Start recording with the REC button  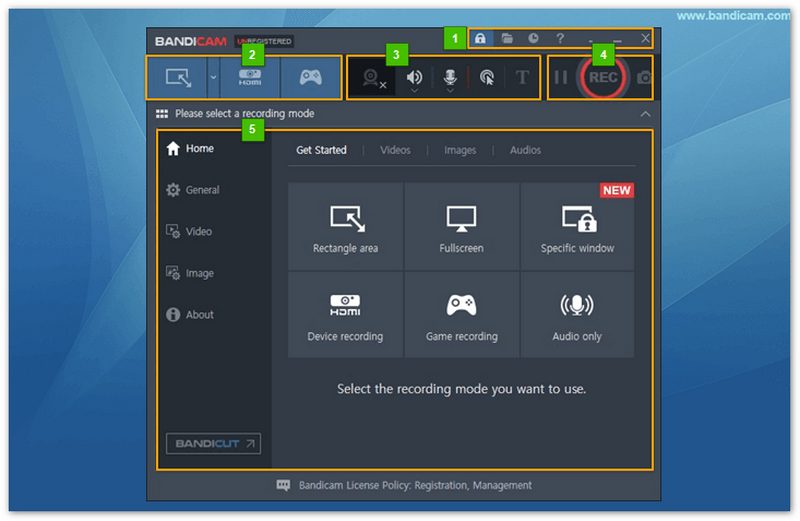603,78
